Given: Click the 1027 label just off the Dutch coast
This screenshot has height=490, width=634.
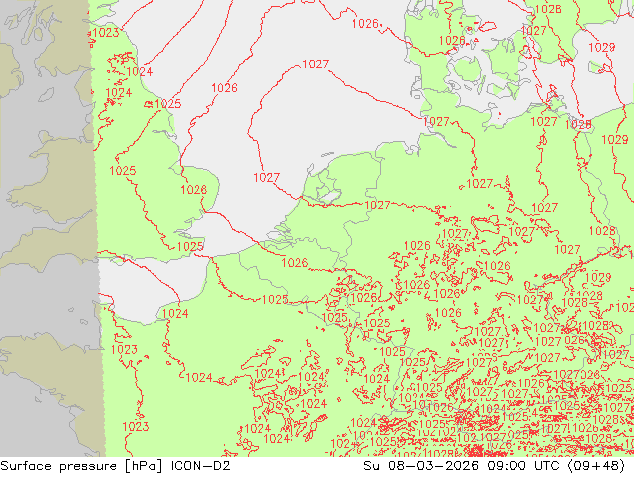Looking at the screenshot, I should [x=266, y=177].
